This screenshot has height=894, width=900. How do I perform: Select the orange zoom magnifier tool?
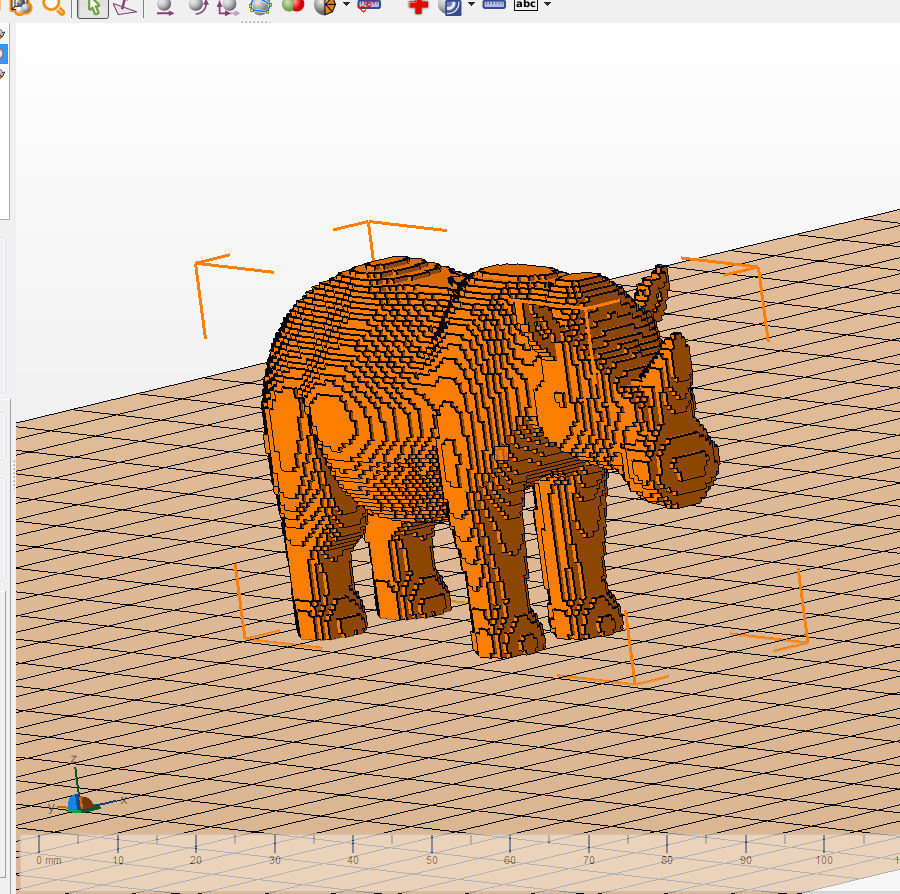[x=53, y=6]
